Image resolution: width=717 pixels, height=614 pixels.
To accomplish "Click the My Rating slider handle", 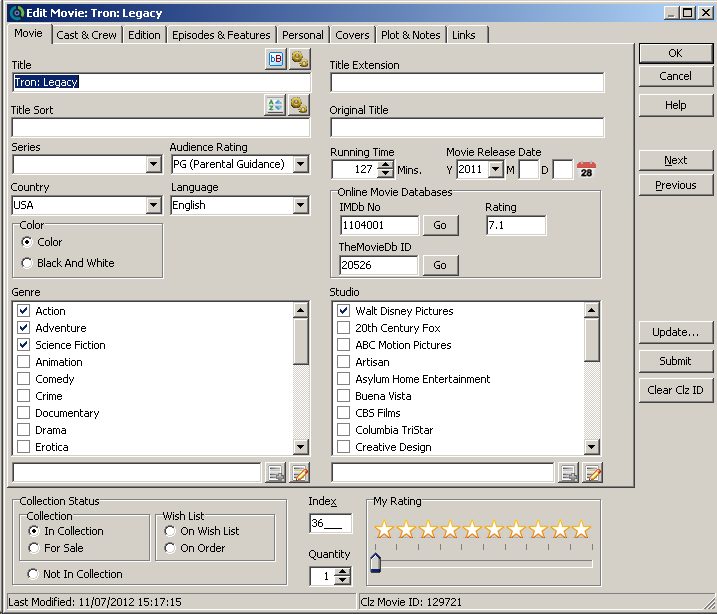I will (x=375, y=562).
